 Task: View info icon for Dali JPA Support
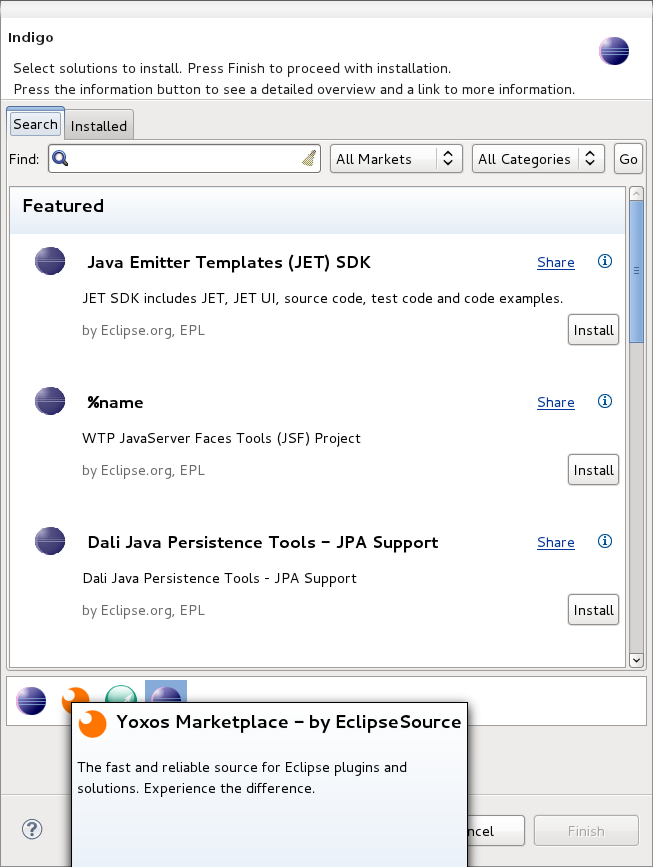[605, 541]
